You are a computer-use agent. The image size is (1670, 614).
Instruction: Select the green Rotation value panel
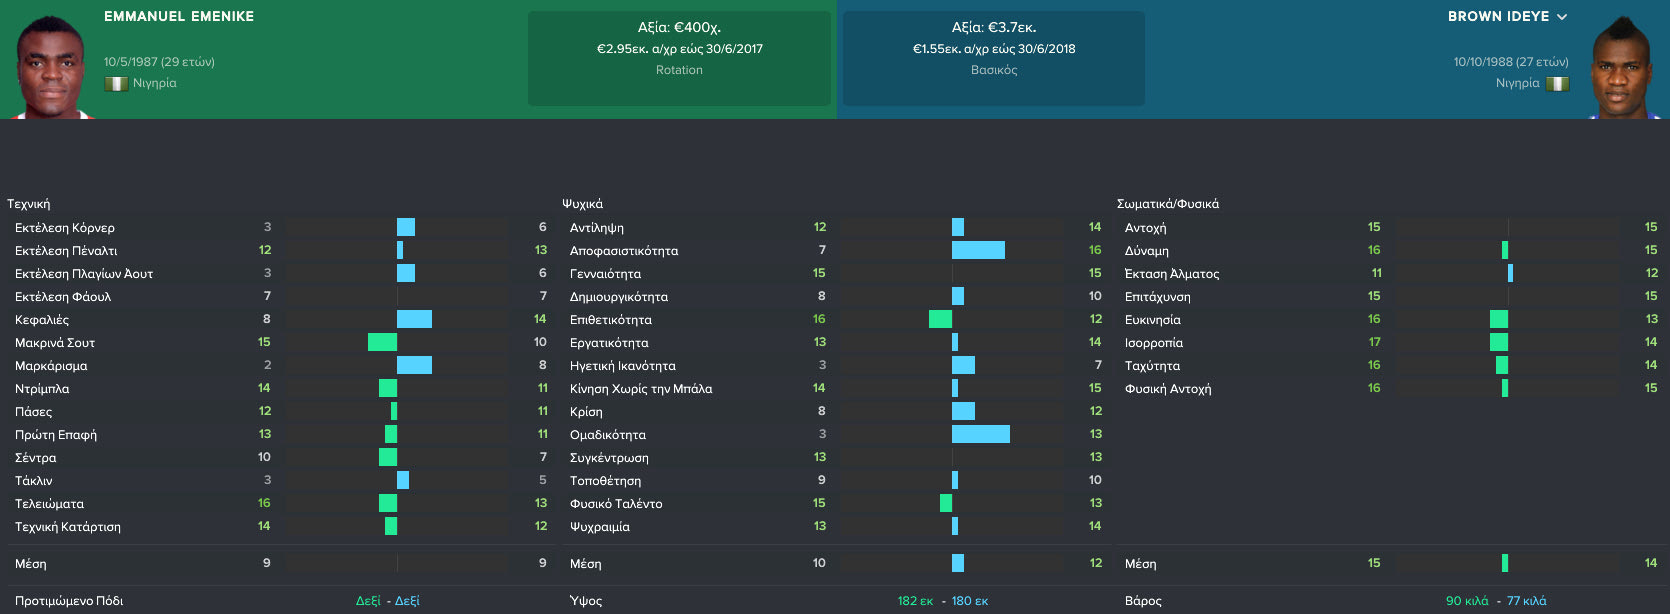click(679, 58)
